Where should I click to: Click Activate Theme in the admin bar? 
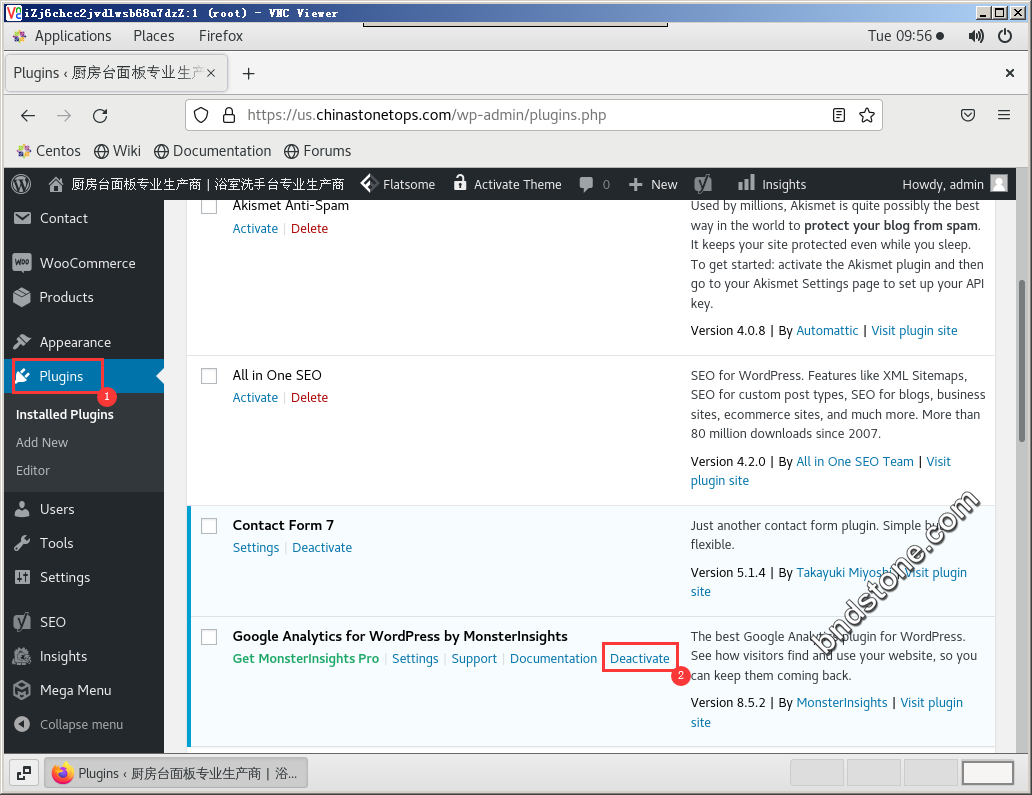click(507, 184)
